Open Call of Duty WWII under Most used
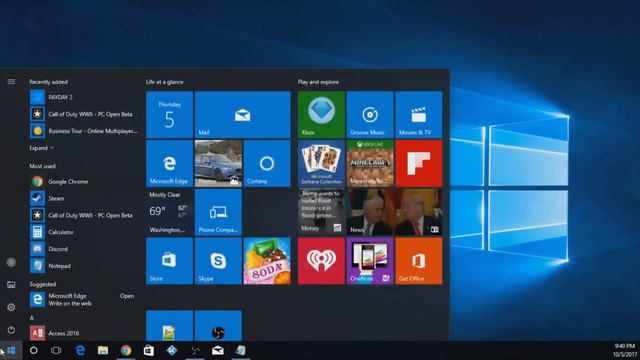The image size is (640, 360). pos(84,215)
